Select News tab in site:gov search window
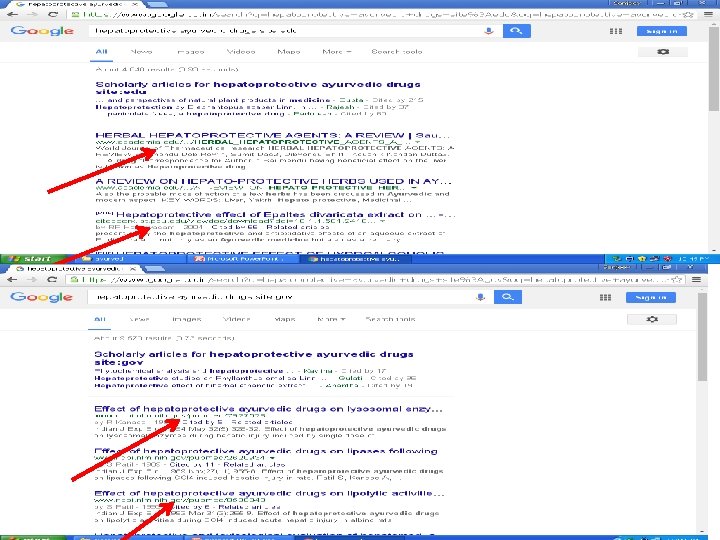 pyautogui.click(x=139, y=319)
